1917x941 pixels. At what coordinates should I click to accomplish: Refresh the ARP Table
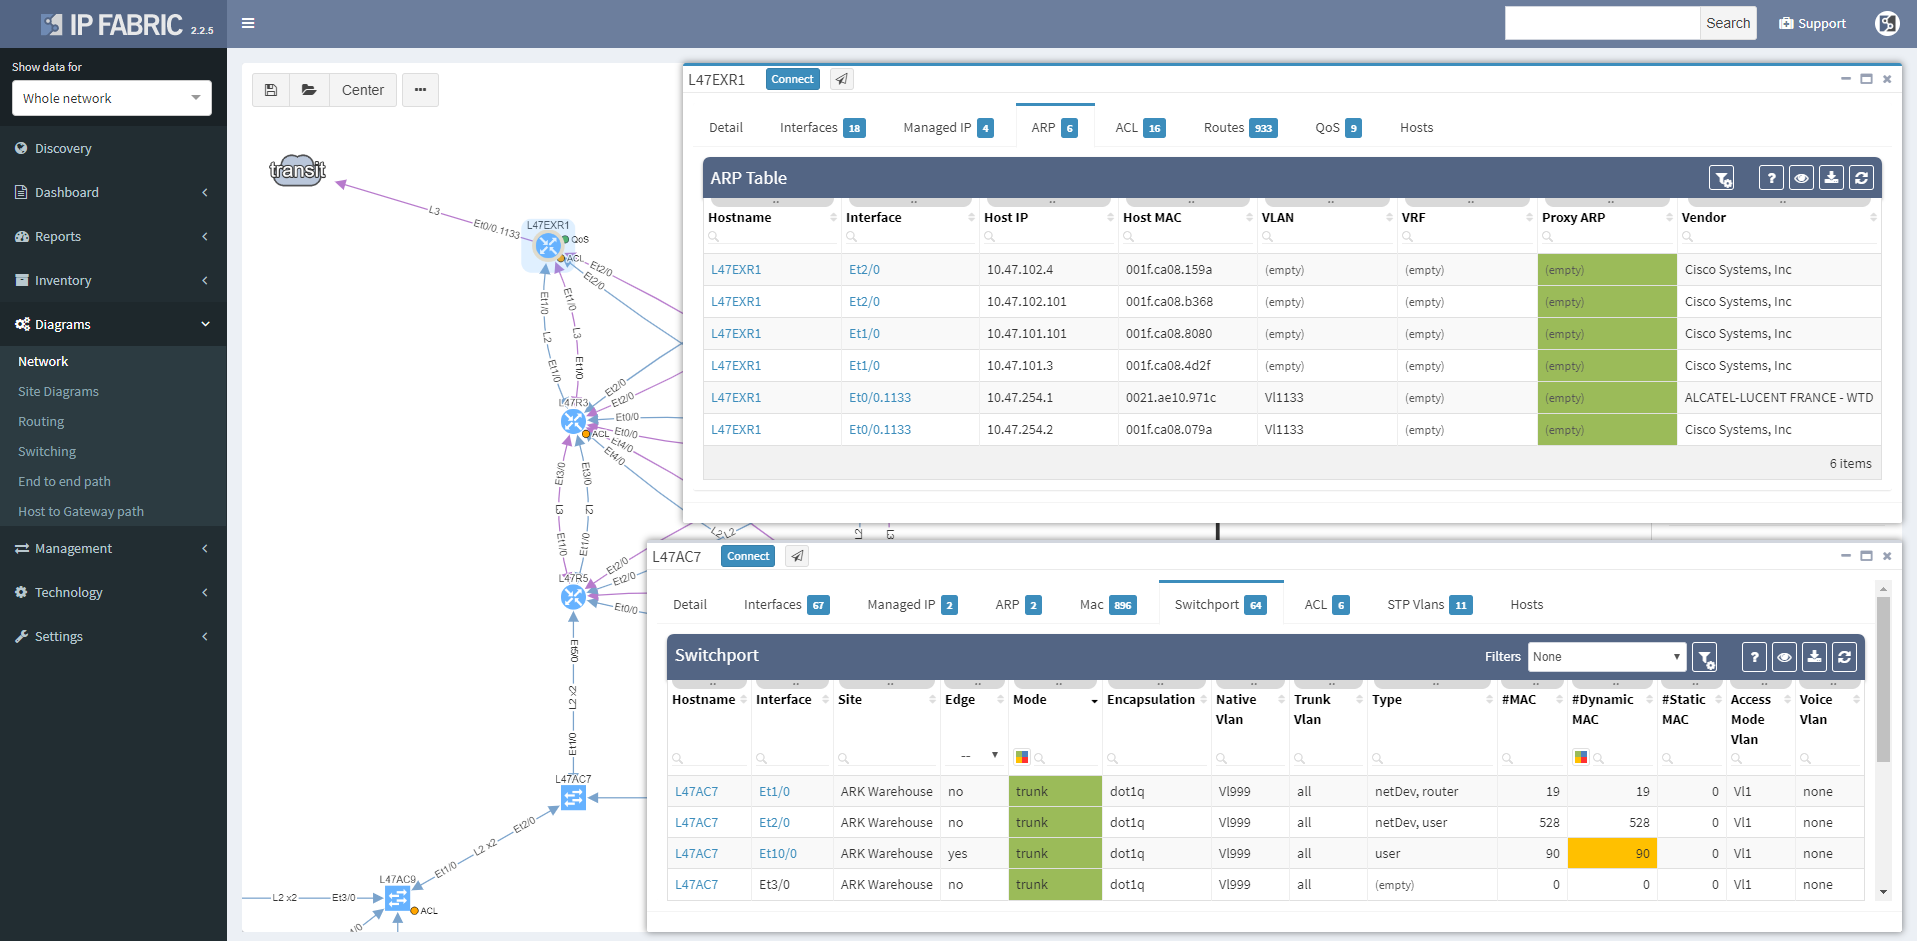(x=1861, y=178)
